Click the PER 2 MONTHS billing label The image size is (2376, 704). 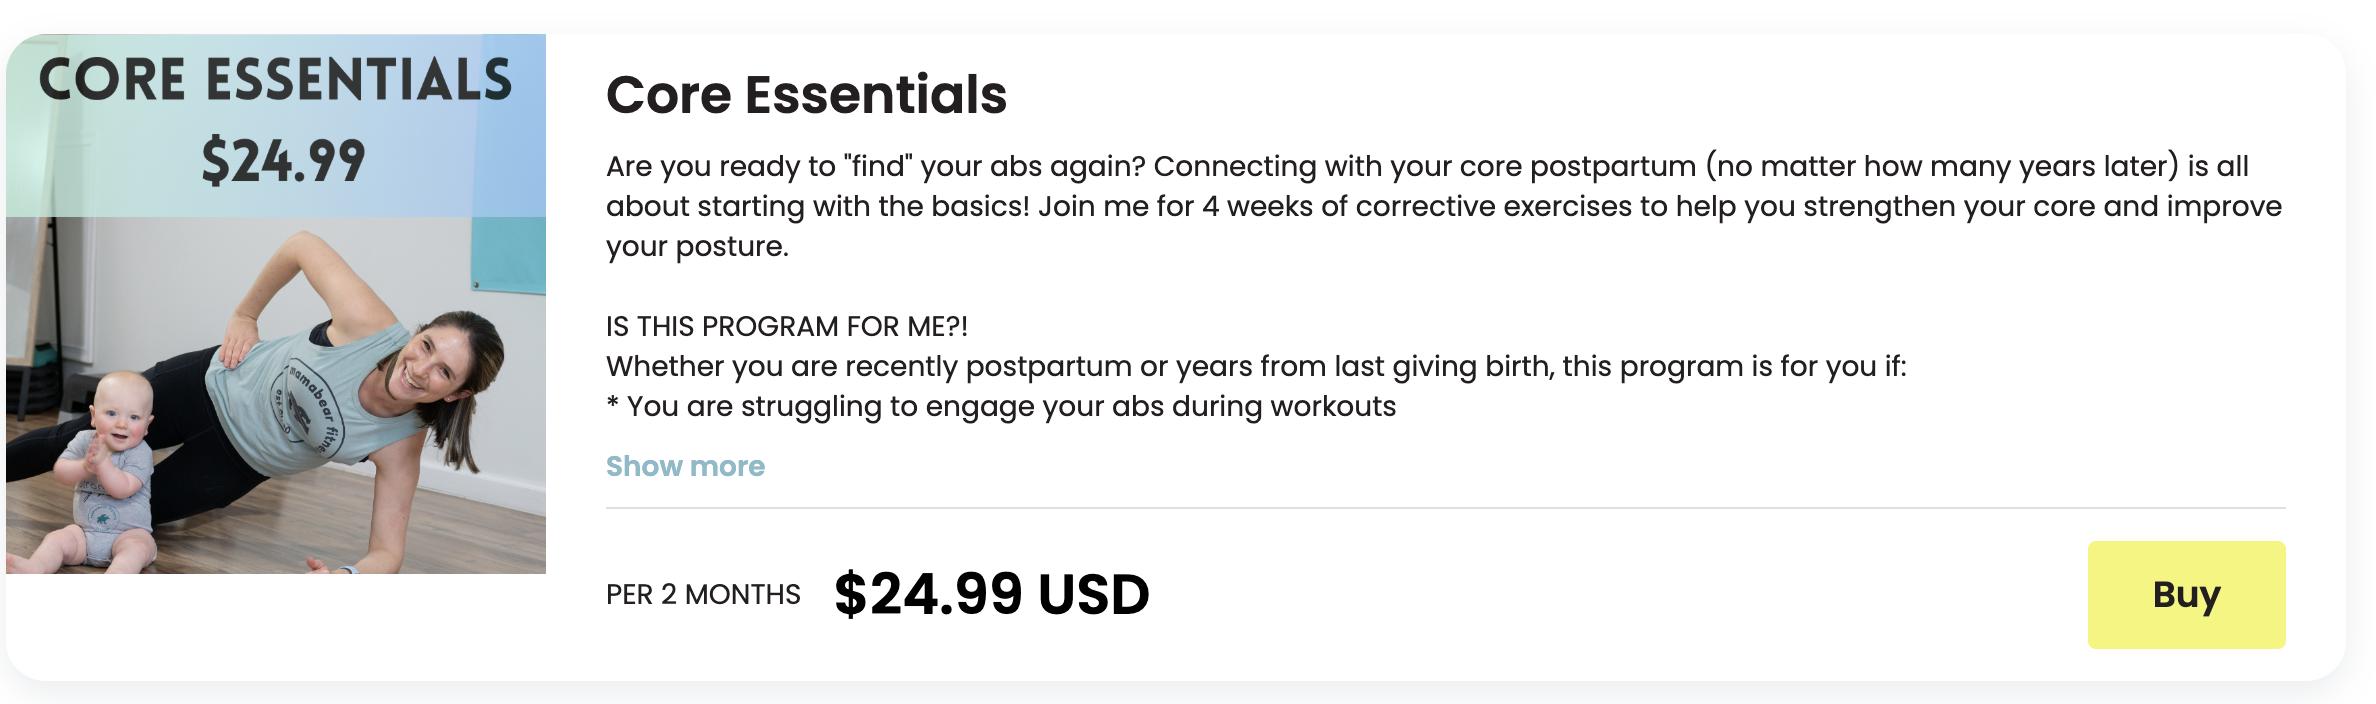703,595
